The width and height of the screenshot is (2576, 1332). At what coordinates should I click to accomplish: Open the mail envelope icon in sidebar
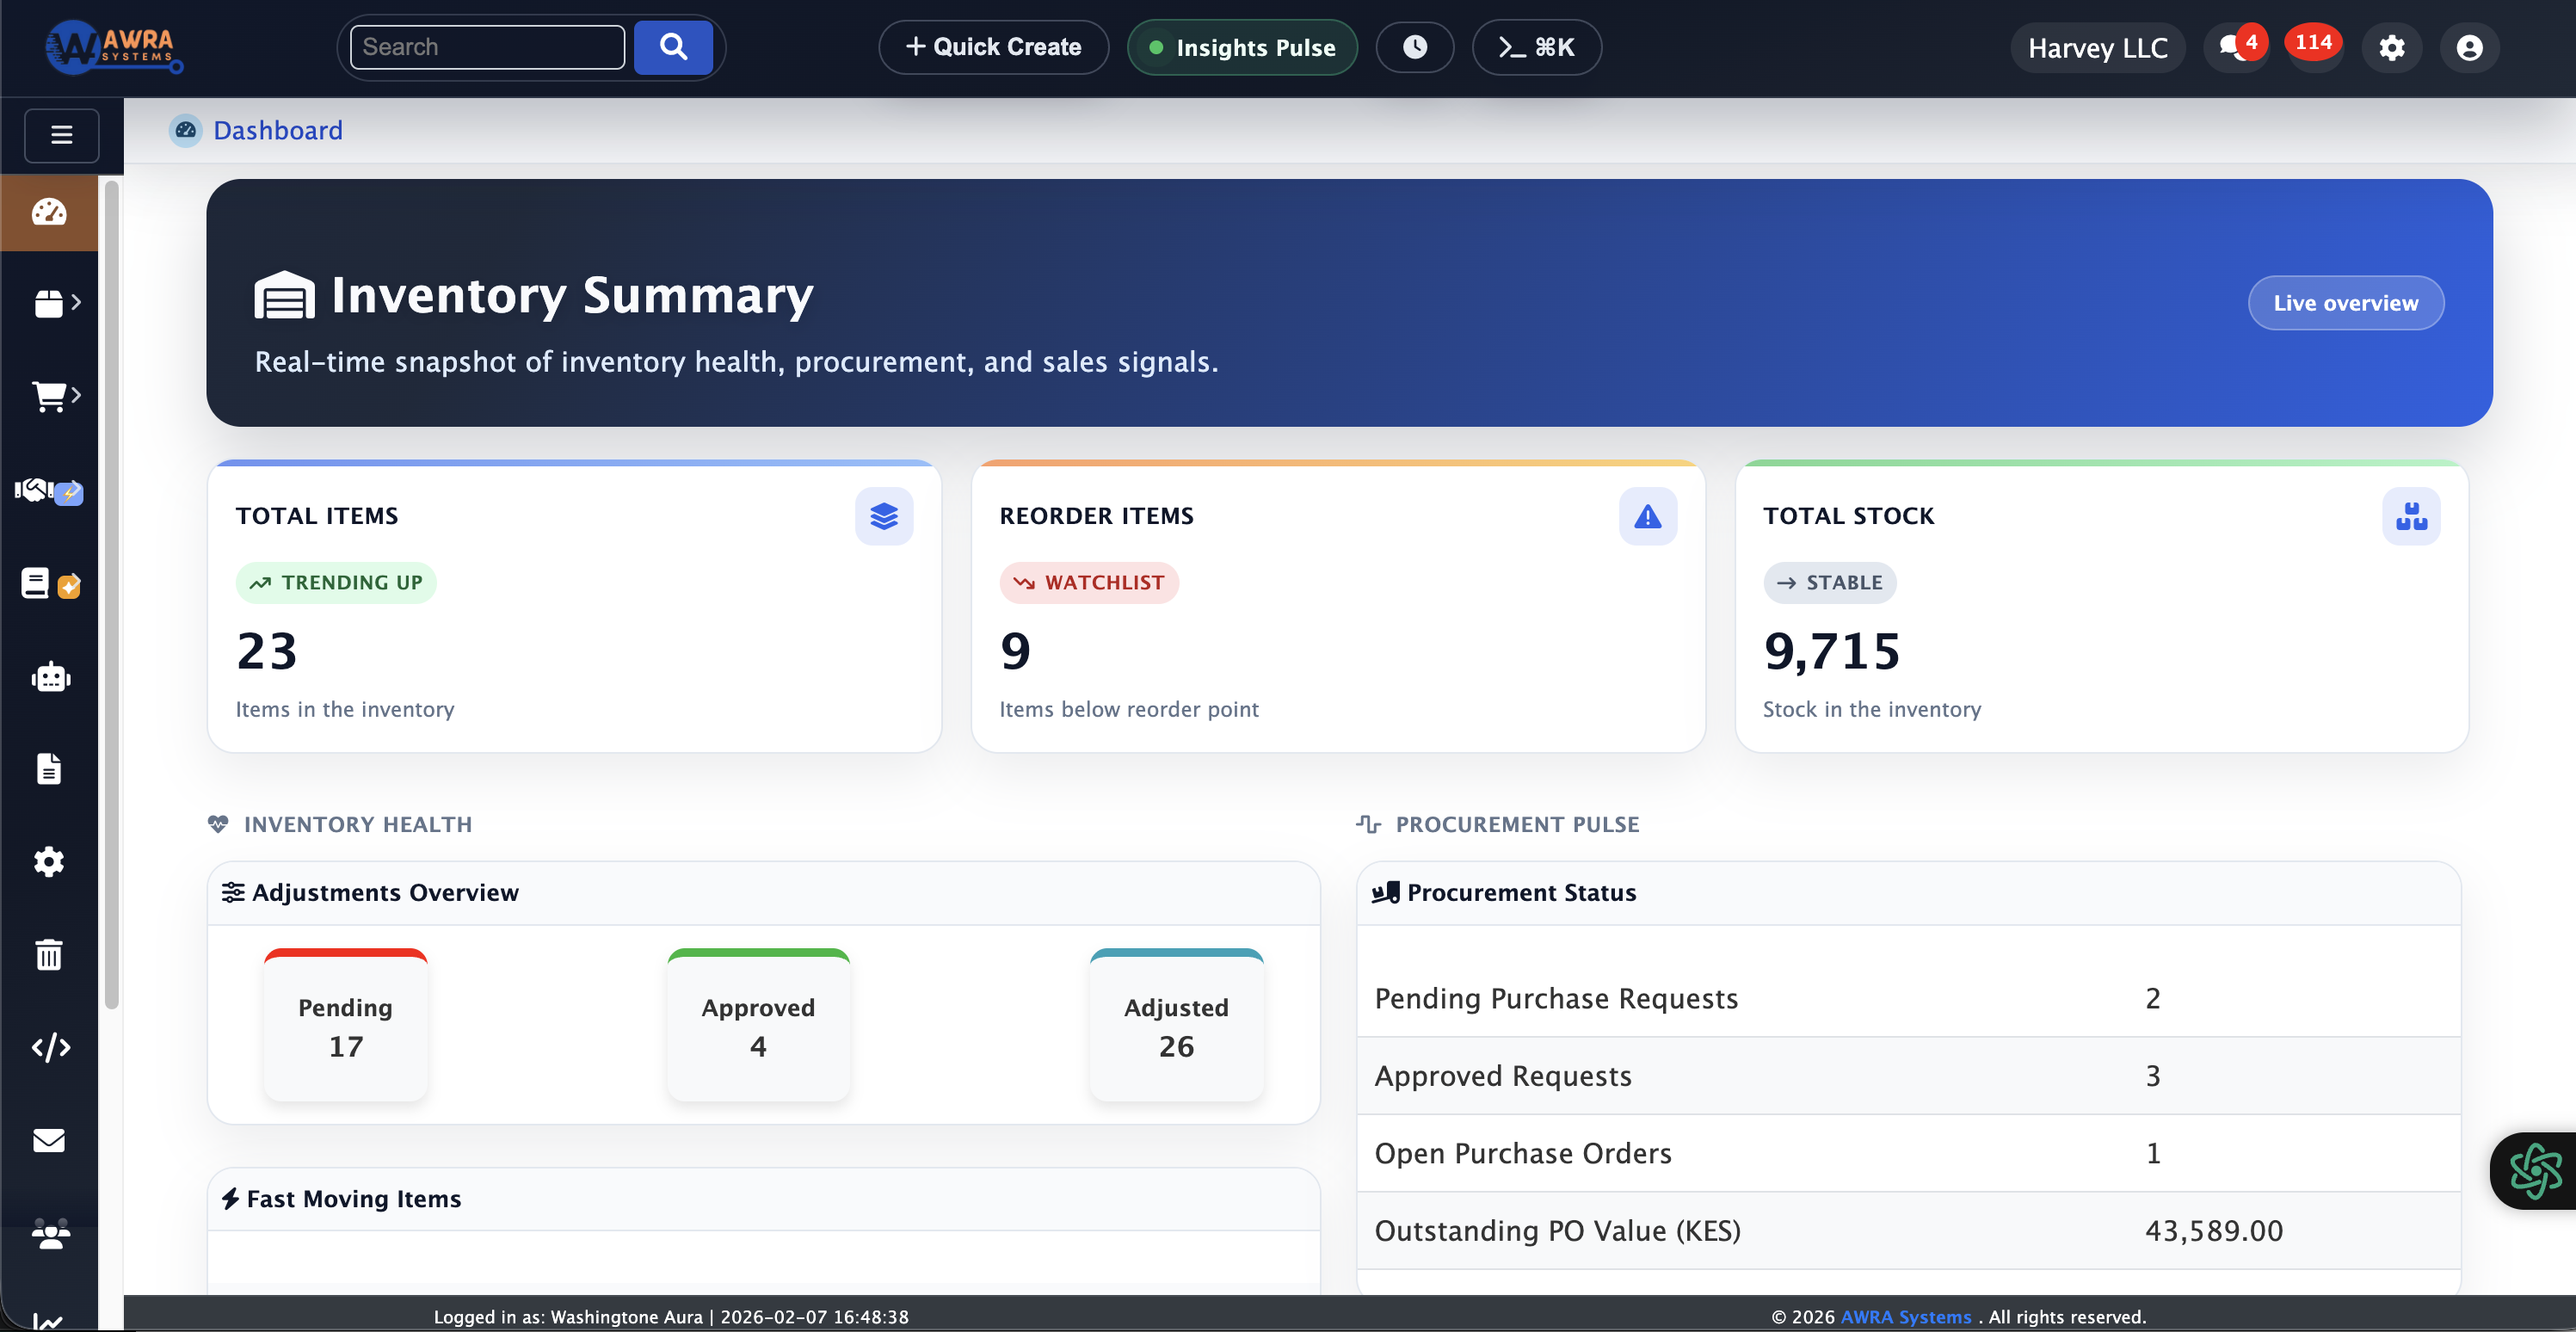pos(49,1140)
